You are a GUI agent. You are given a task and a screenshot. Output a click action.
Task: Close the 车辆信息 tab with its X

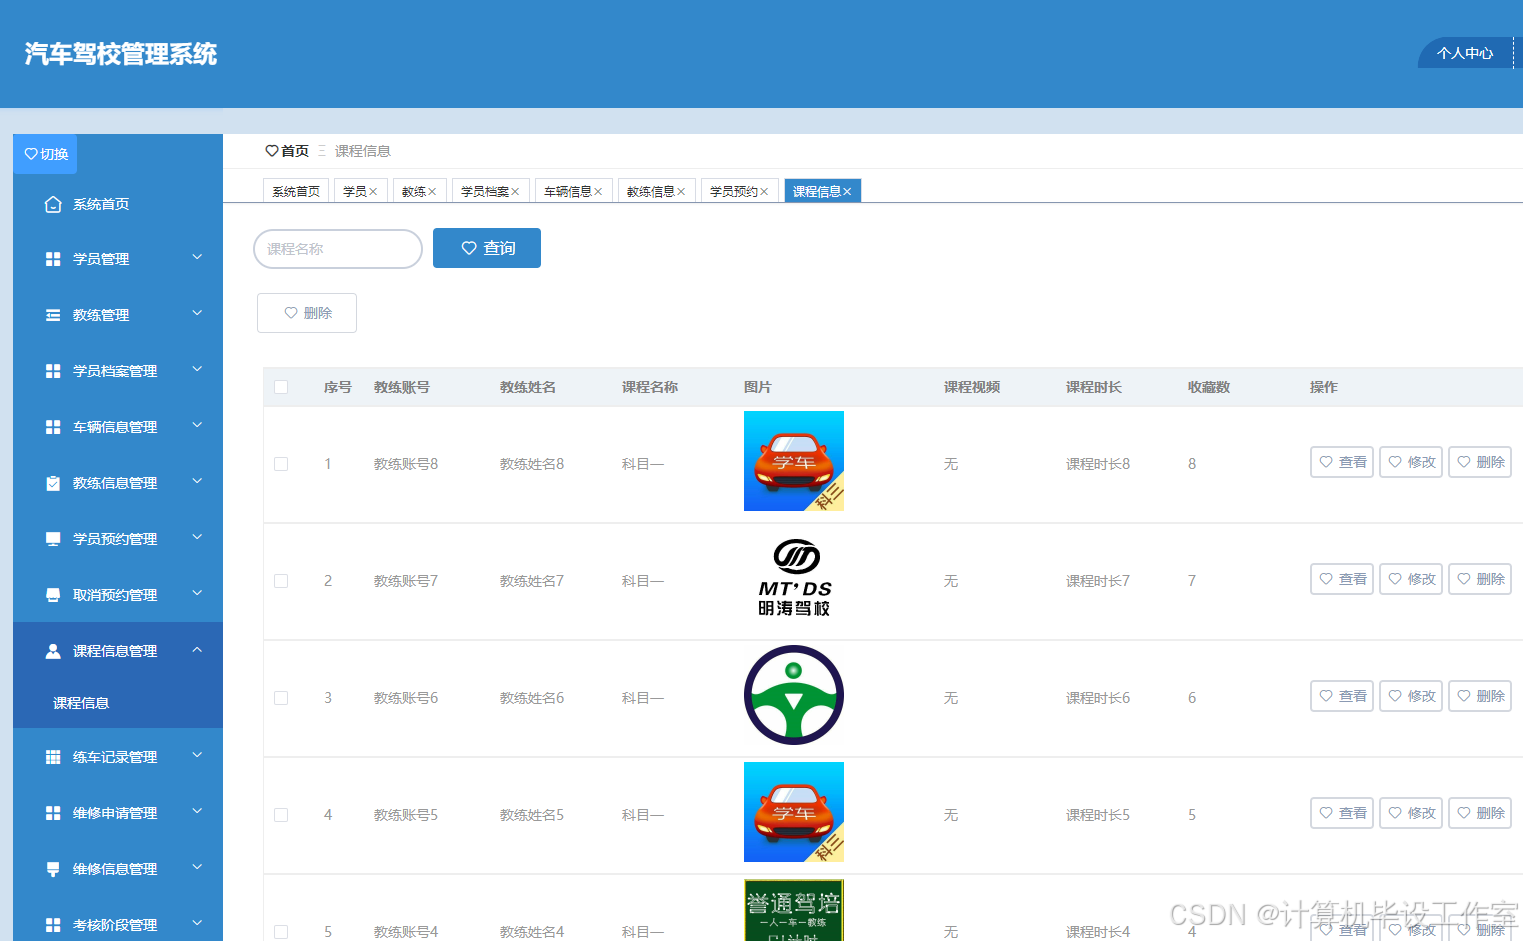click(598, 192)
